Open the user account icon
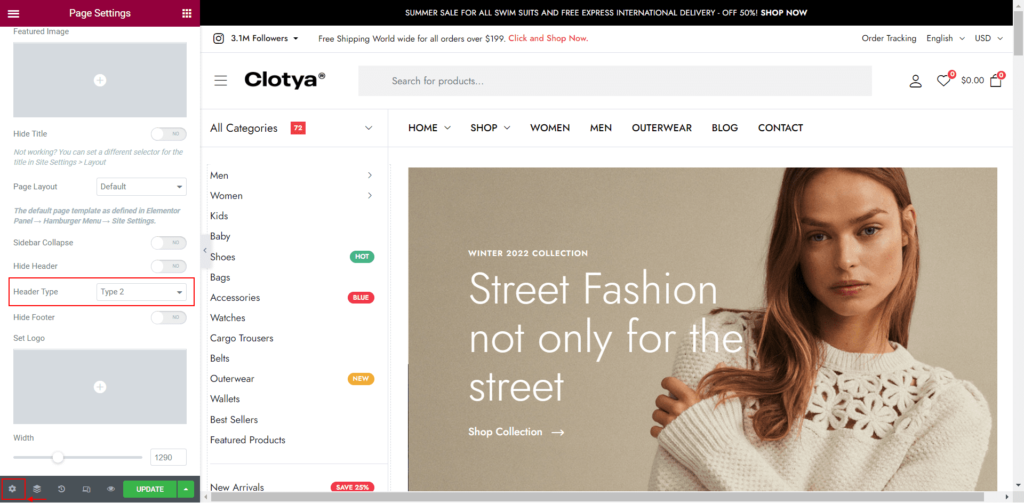 916,81
